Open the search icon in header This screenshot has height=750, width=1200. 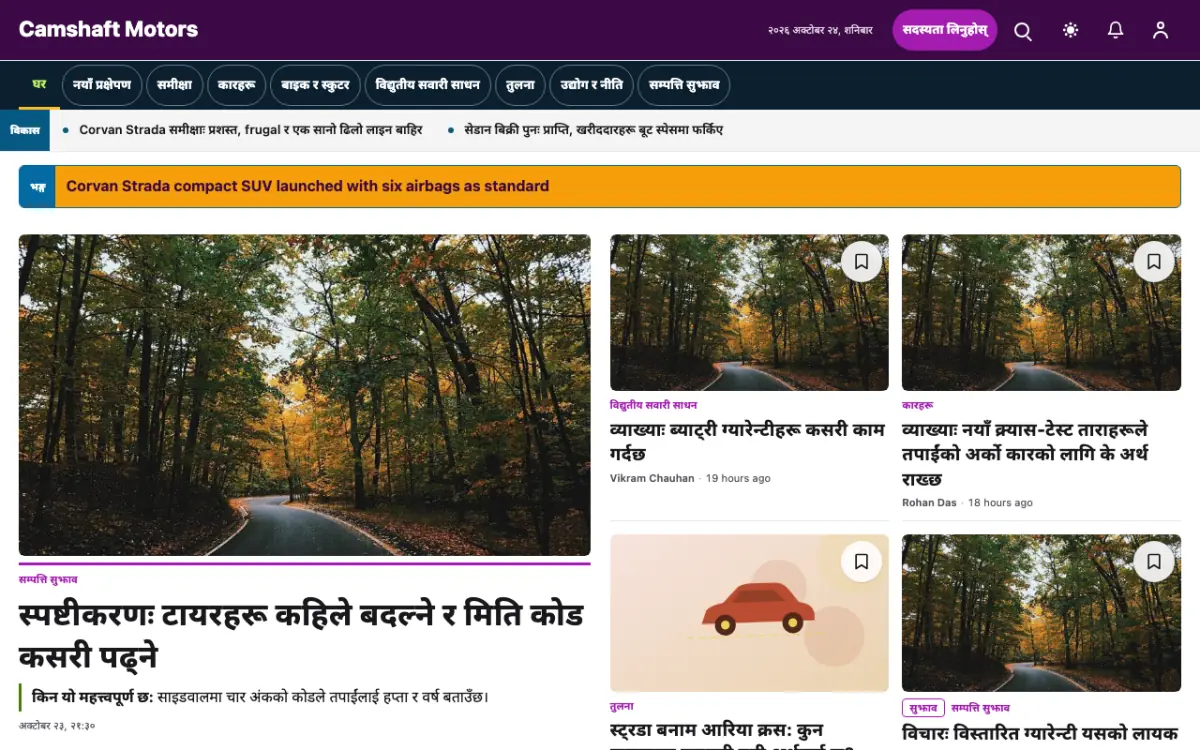[1023, 31]
